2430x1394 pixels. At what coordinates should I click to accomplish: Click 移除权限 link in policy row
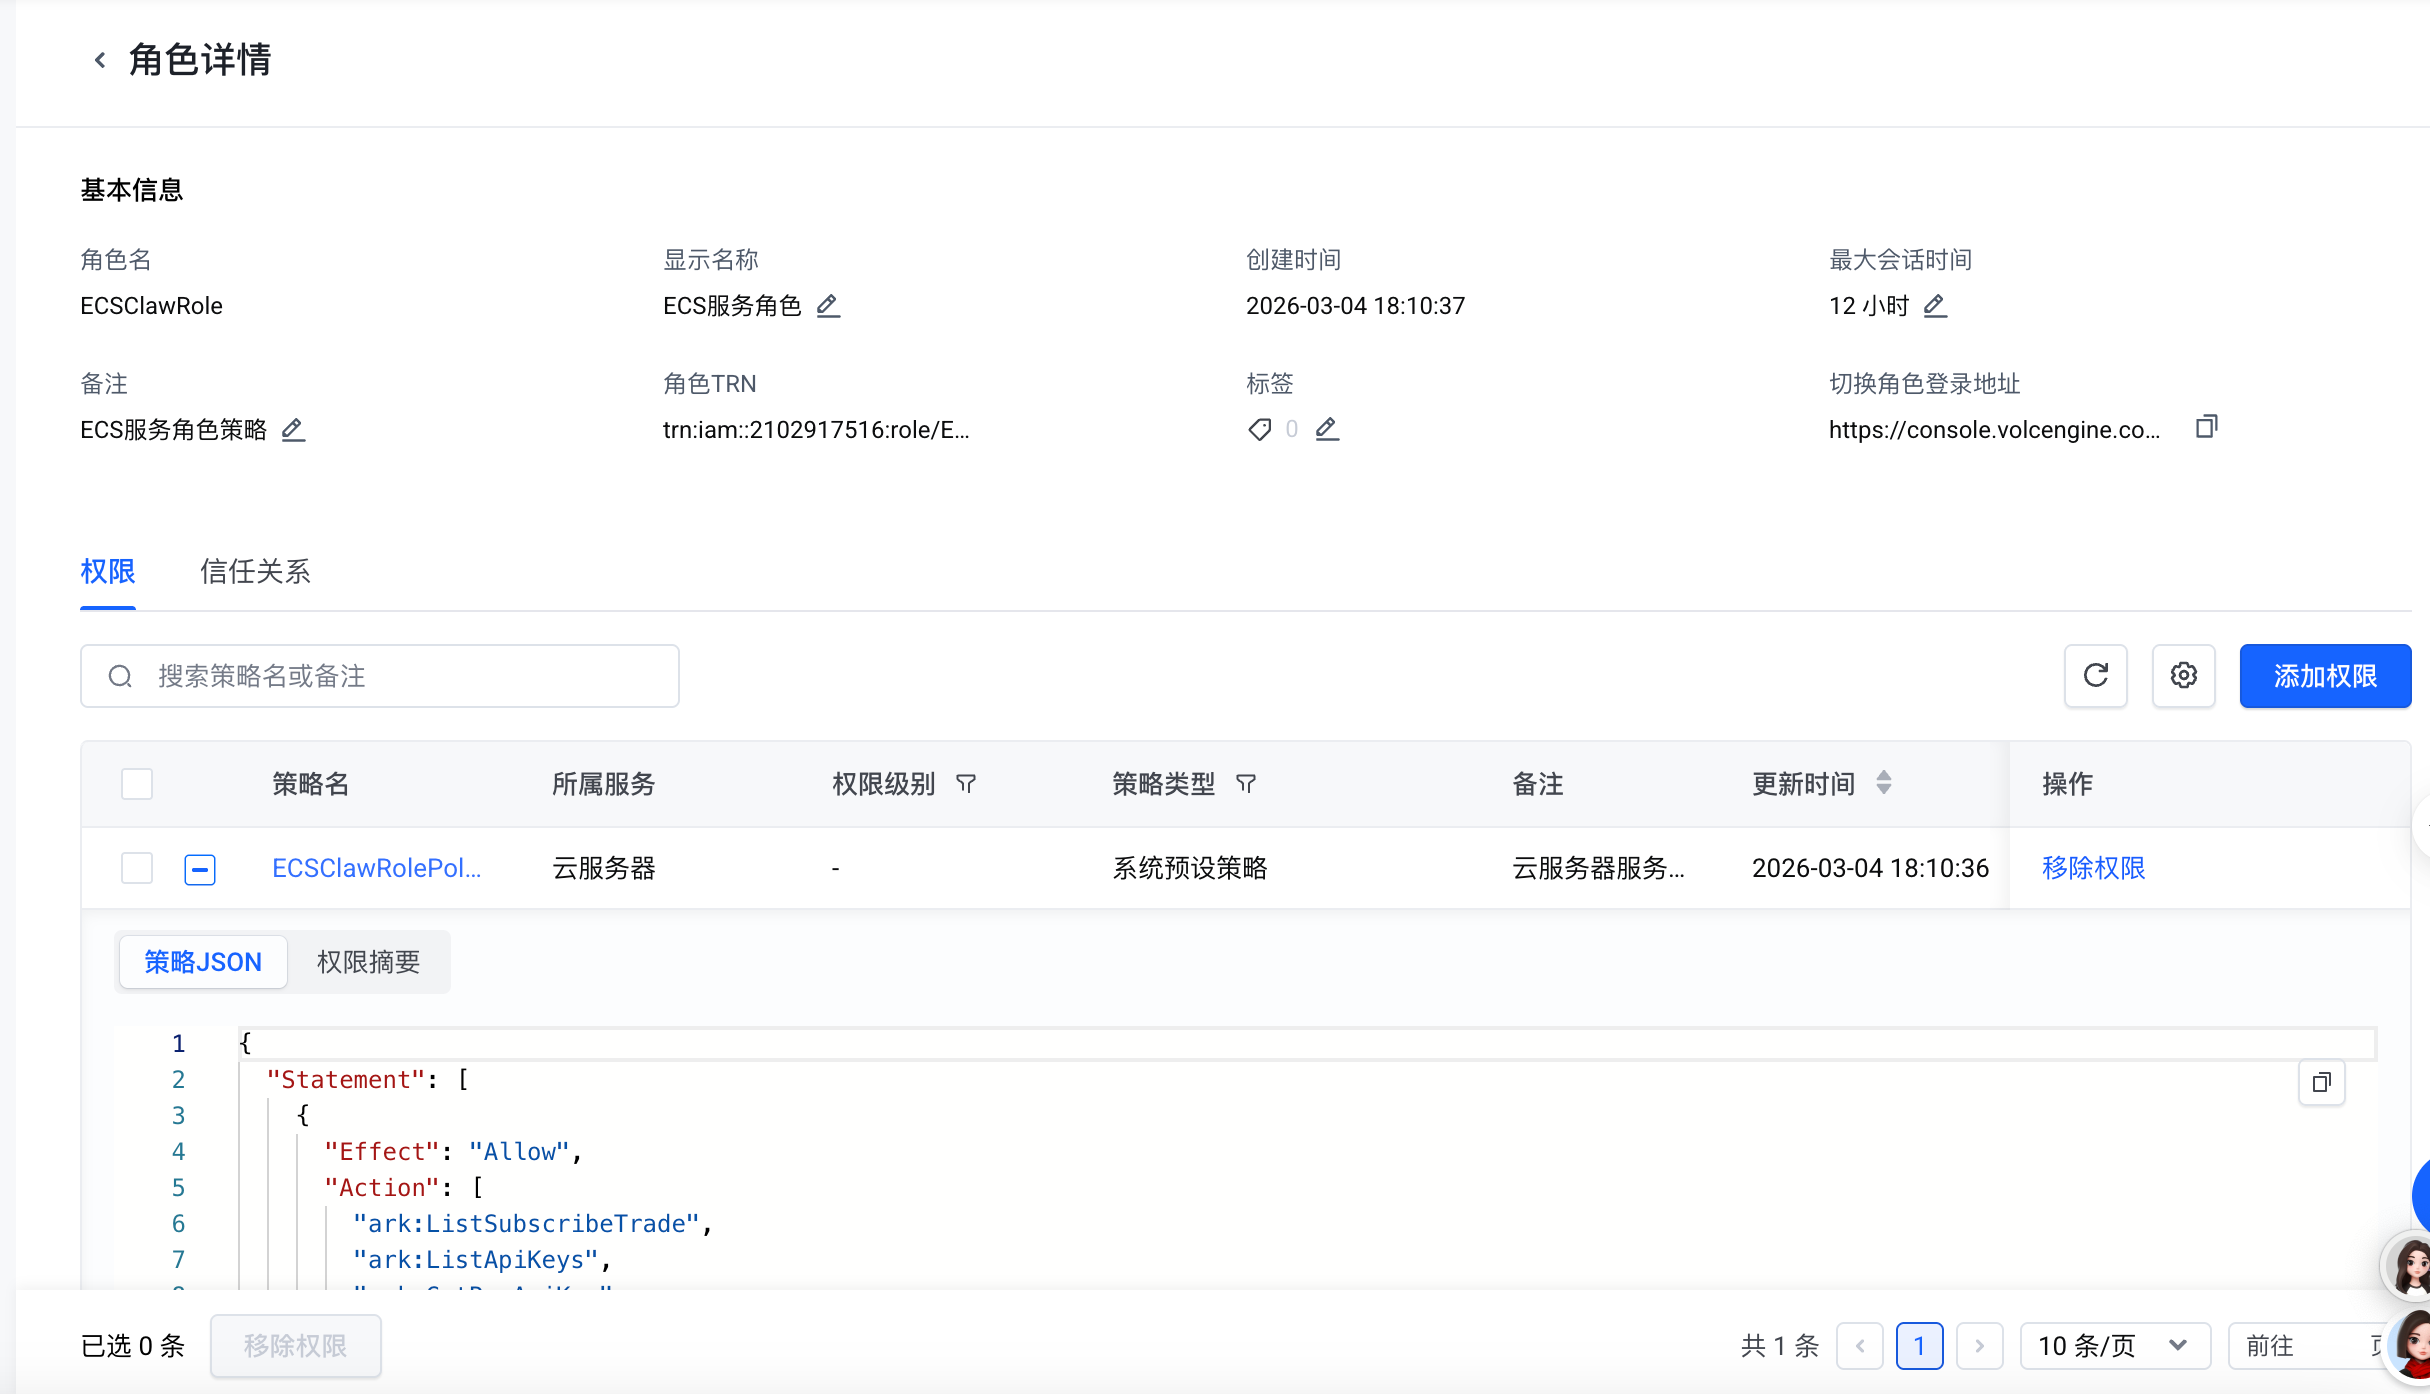[x=2093, y=868]
